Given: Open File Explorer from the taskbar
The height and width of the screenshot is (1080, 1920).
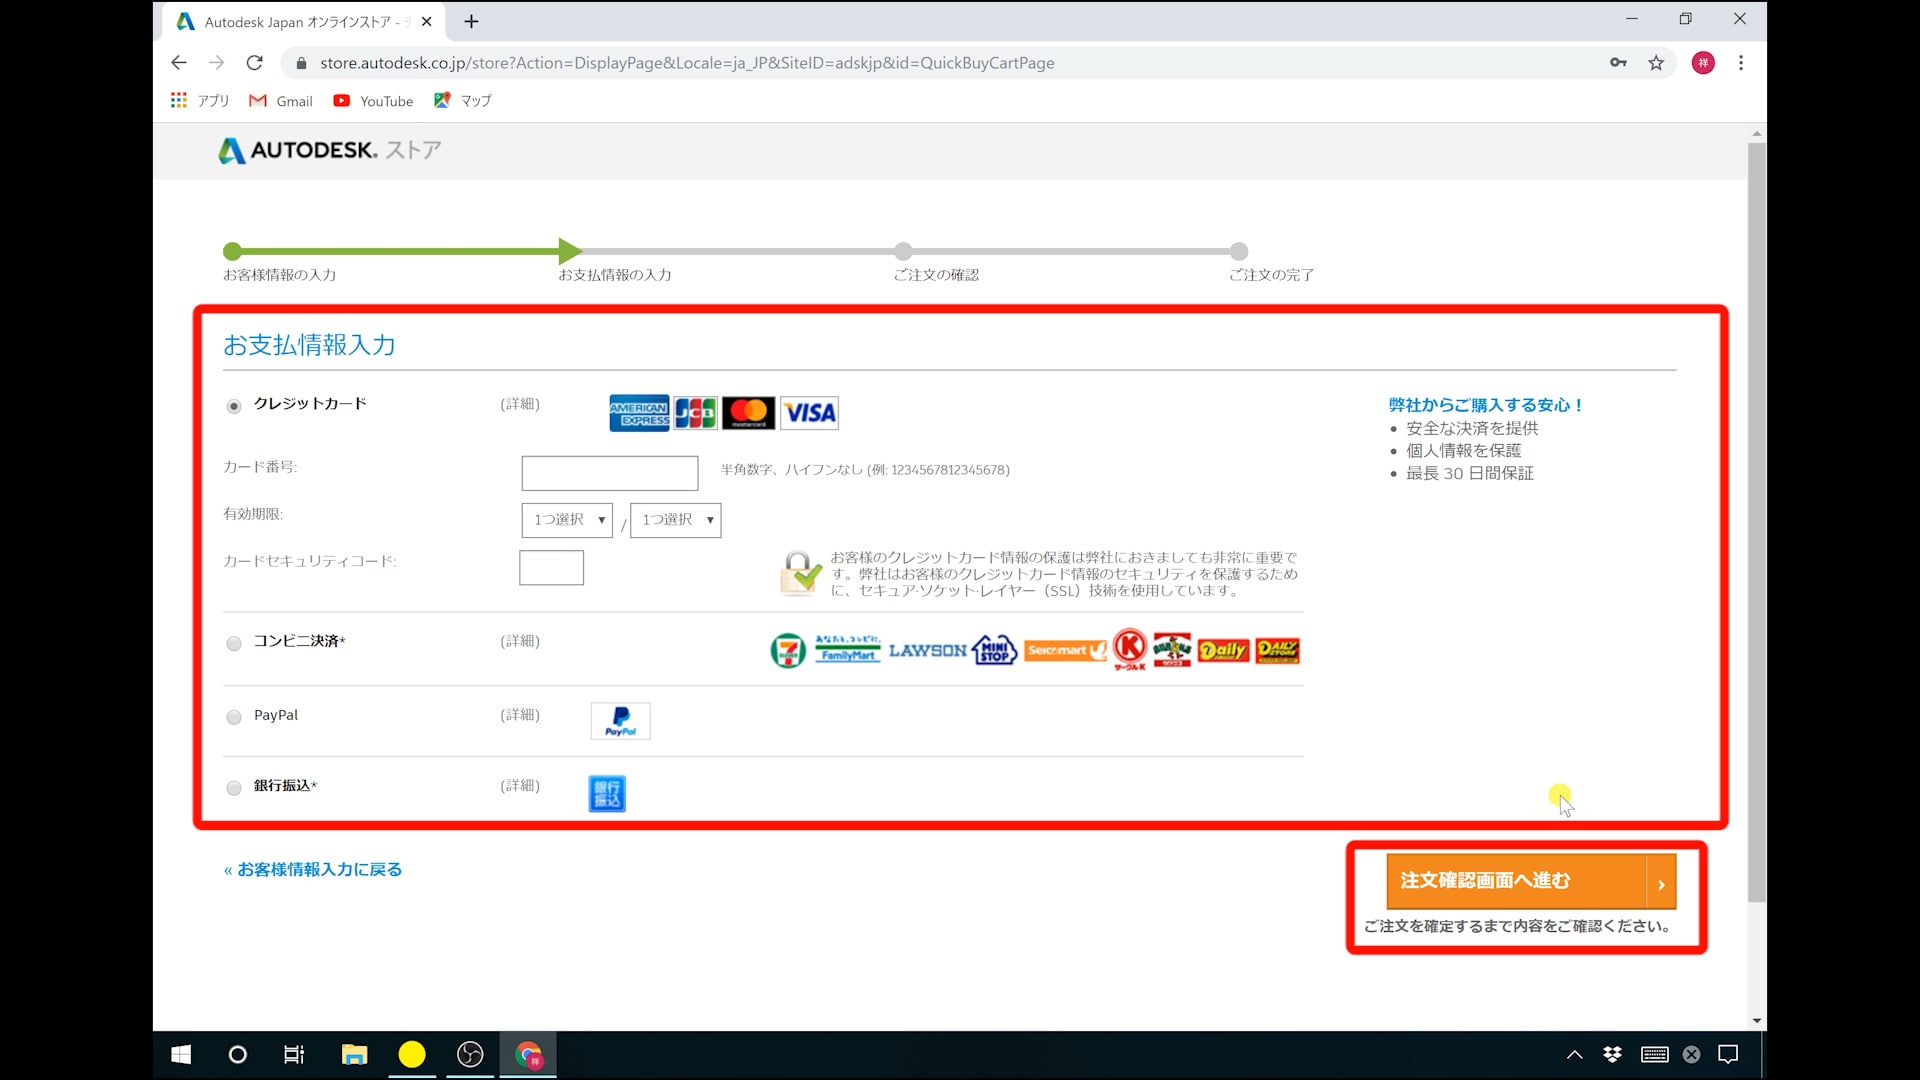Looking at the screenshot, I should click(x=354, y=1054).
